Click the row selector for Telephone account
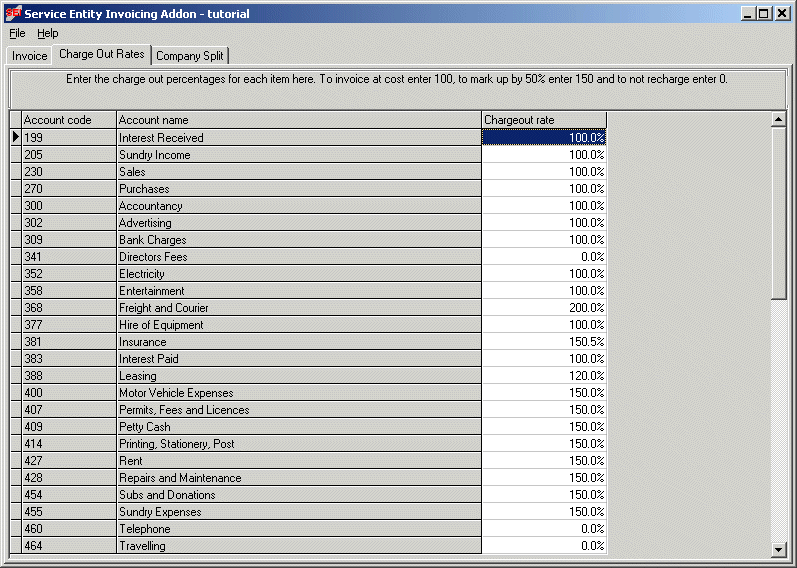Viewport: 797px width, 568px height. click(x=16, y=529)
